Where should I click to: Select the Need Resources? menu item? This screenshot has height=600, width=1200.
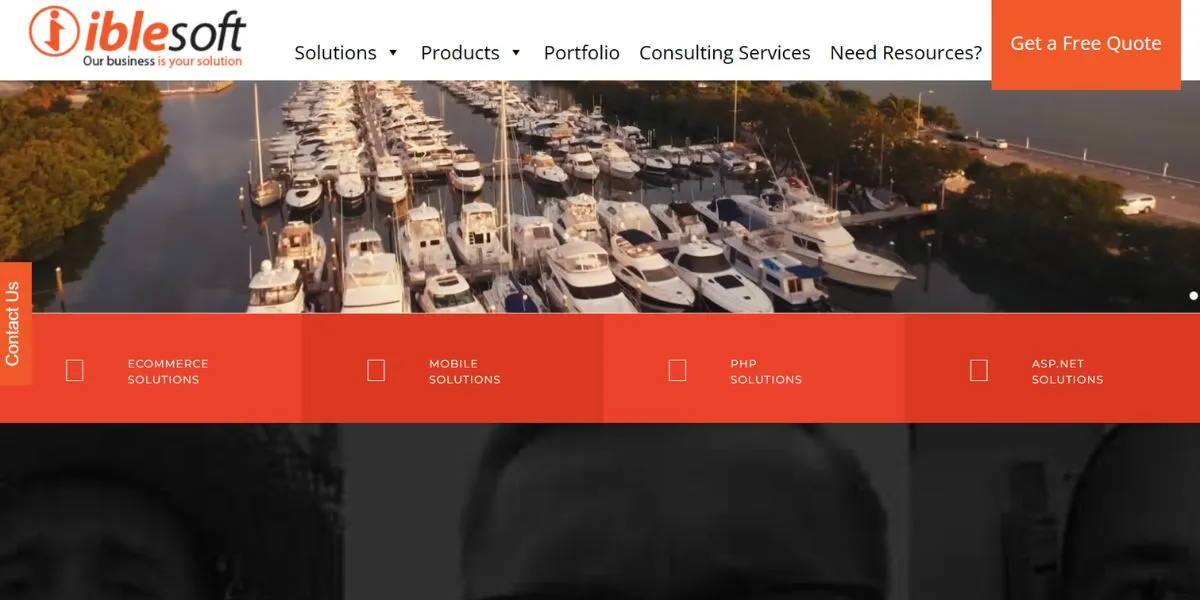906,53
